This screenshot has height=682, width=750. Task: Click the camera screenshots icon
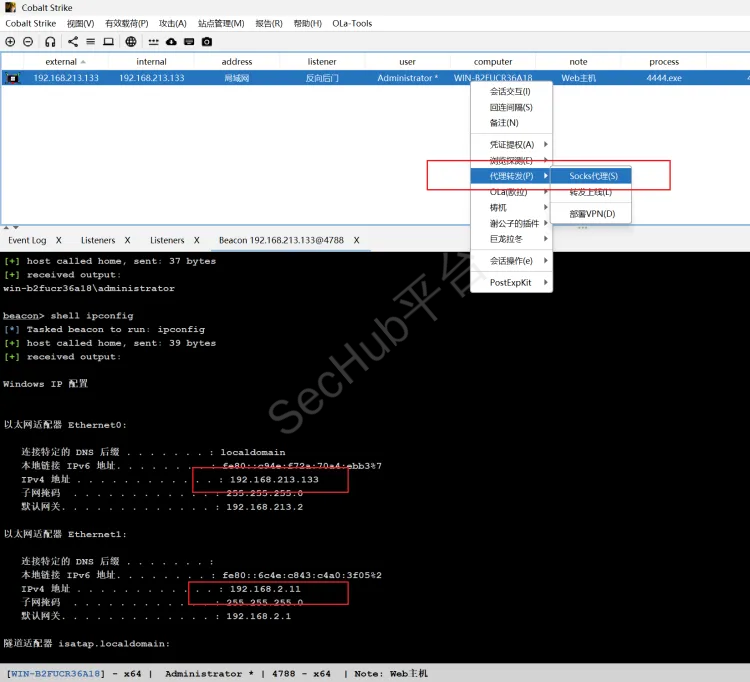click(x=207, y=42)
